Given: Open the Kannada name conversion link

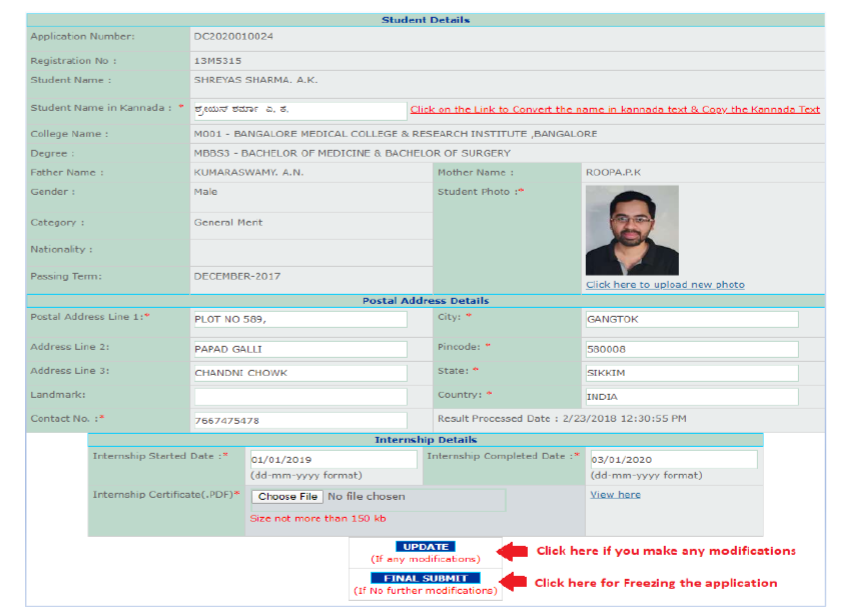Looking at the screenshot, I should tap(615, 109).
